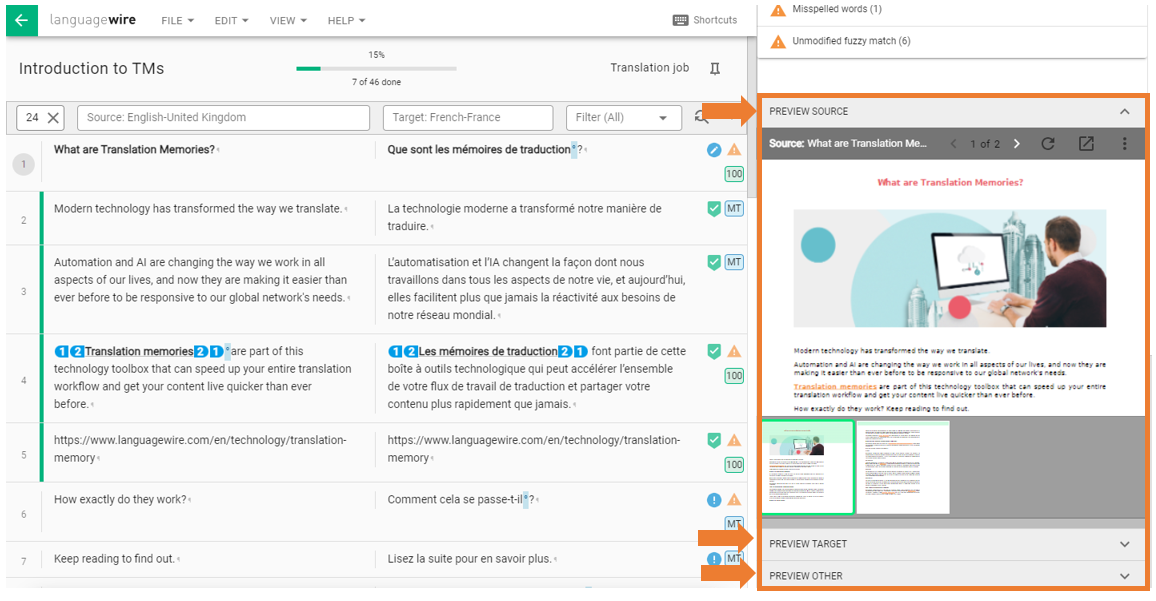Expand the Preview Target panel

[1124, 544]
